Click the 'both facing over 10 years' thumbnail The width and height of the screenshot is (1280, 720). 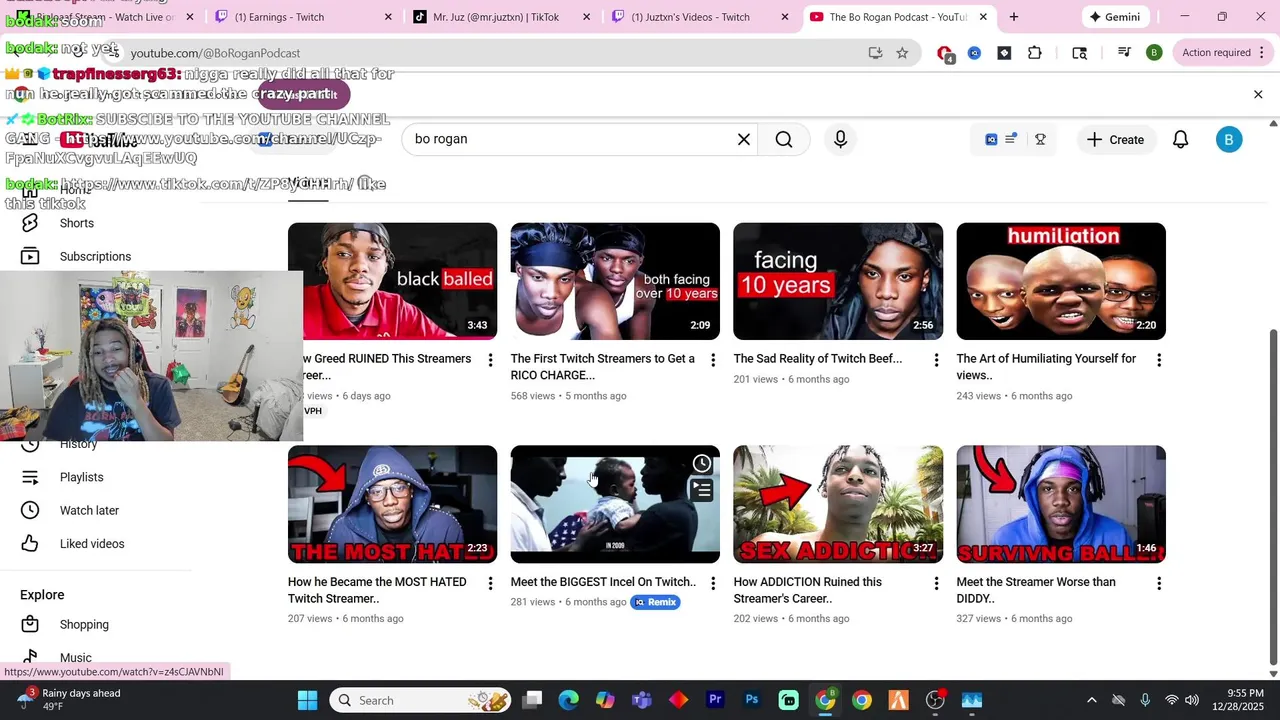[x=615, y=281]
